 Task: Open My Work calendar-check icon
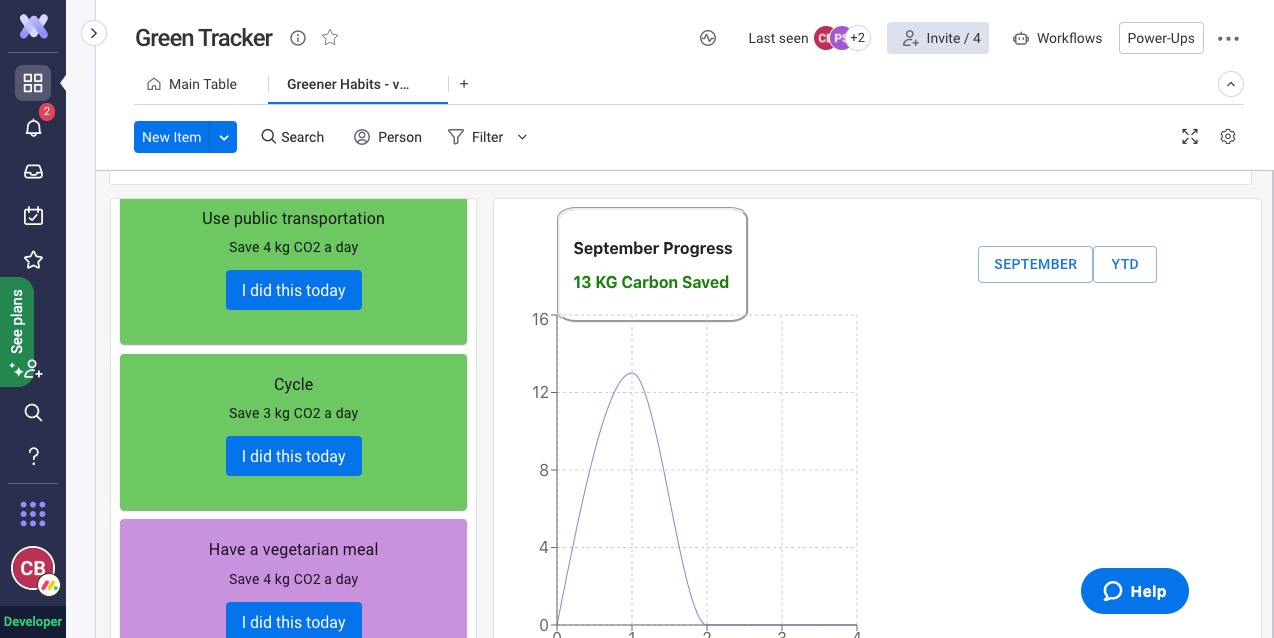coord(33,215)
